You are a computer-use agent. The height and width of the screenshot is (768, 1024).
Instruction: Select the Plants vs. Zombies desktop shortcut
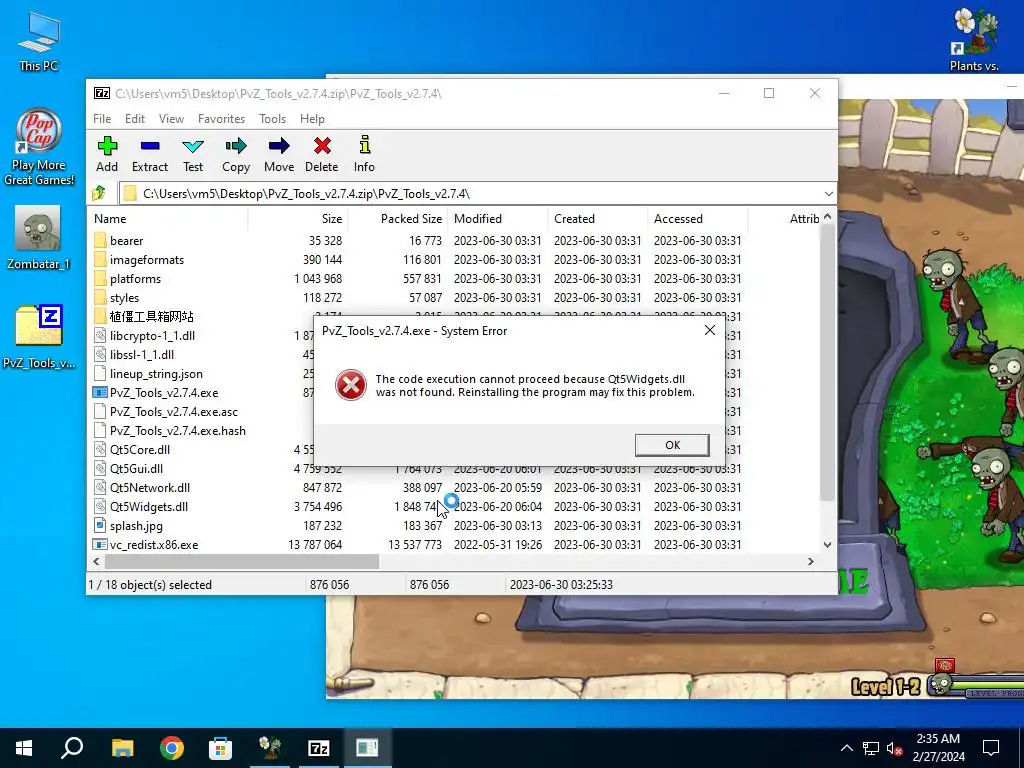(974, 40)
